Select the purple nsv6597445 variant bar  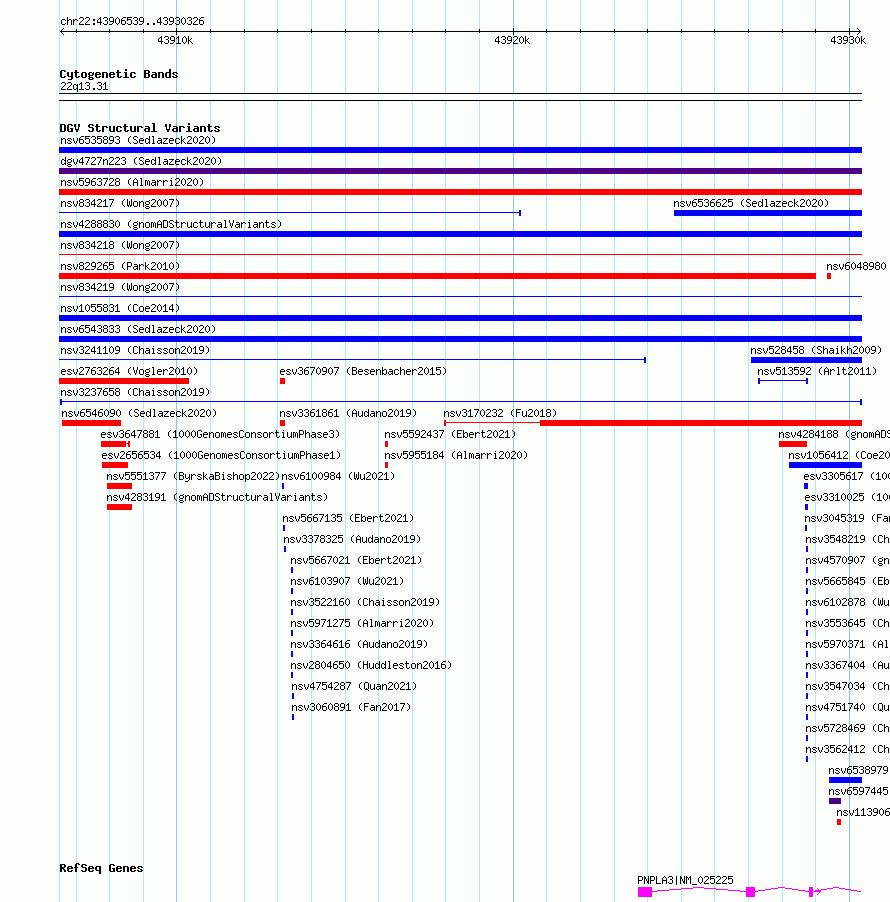(x=835, y=801)
